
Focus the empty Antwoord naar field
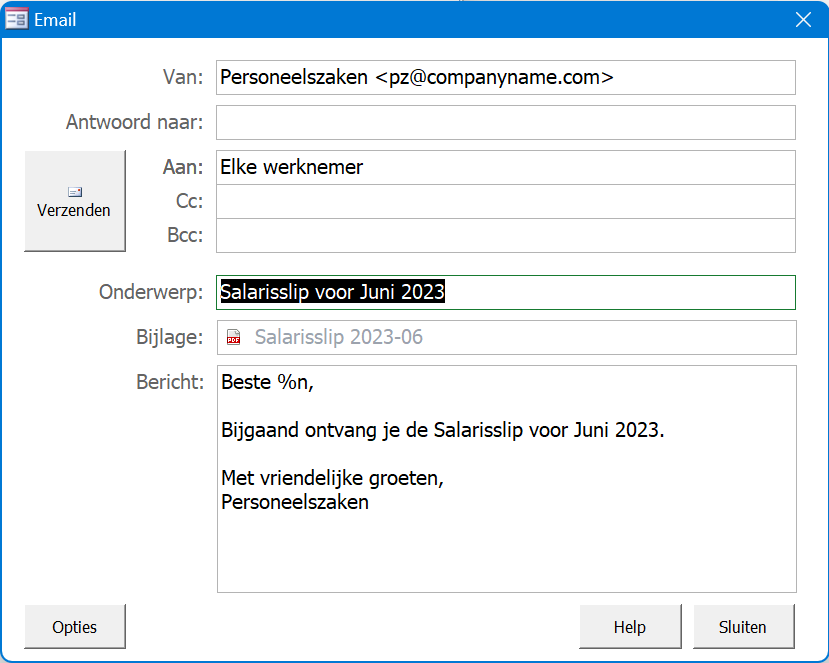505,122
